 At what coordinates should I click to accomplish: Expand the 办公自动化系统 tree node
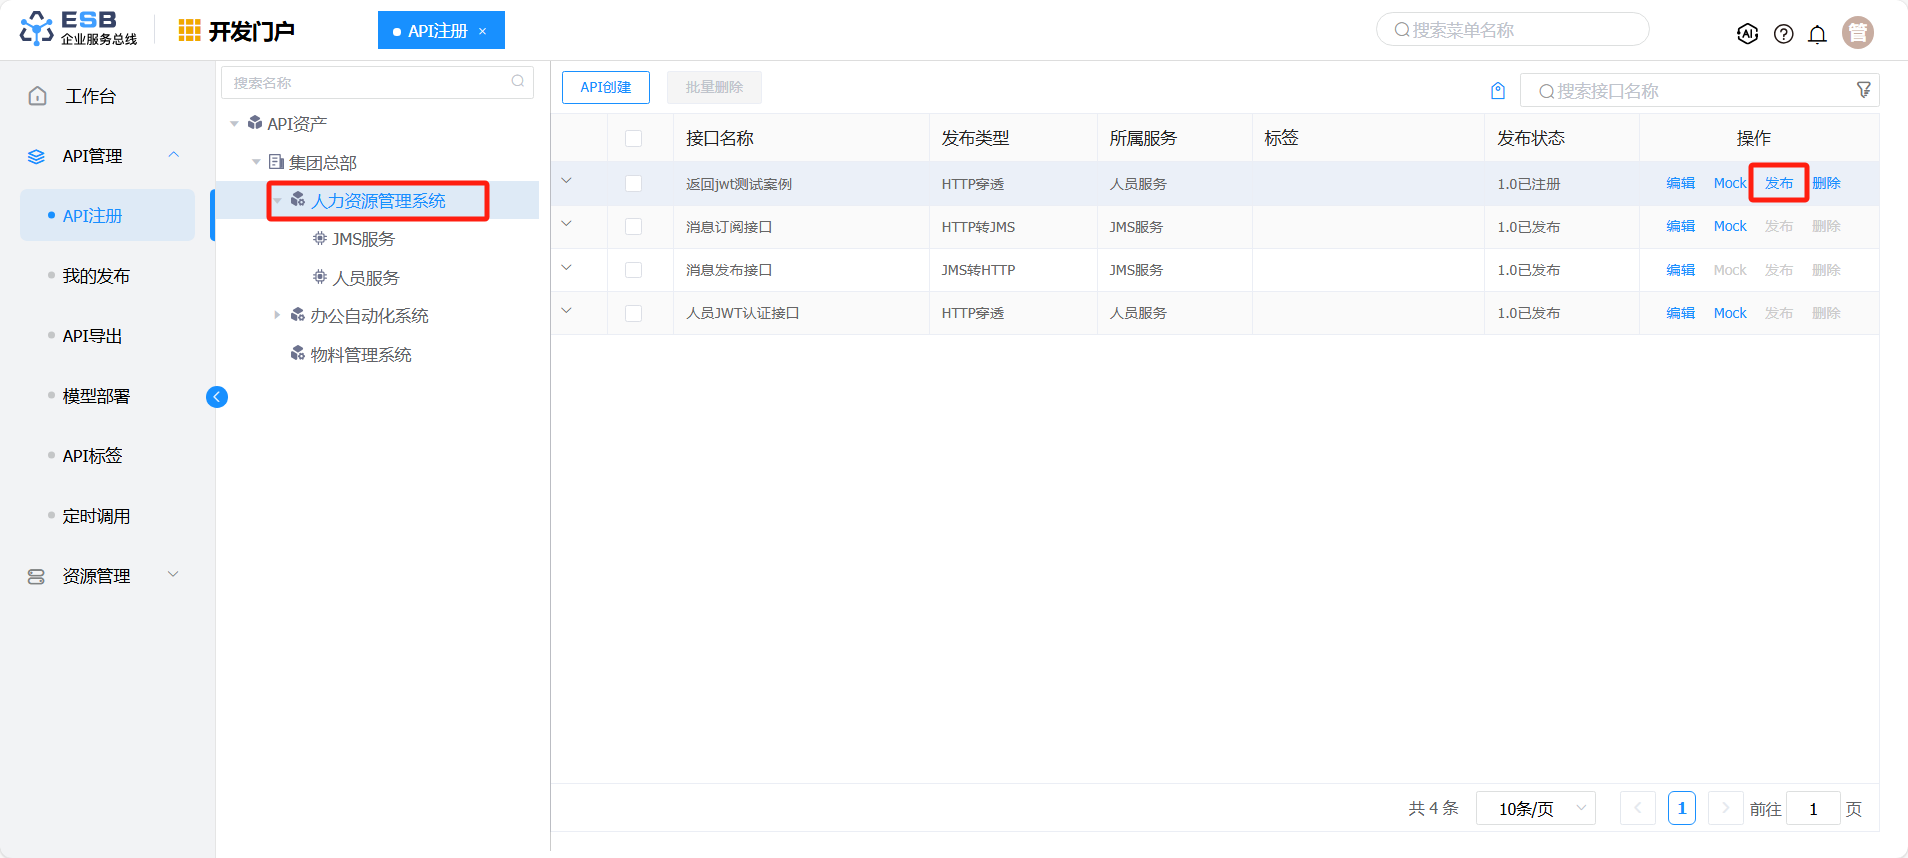pyautogui.click(x=277, y=316)
